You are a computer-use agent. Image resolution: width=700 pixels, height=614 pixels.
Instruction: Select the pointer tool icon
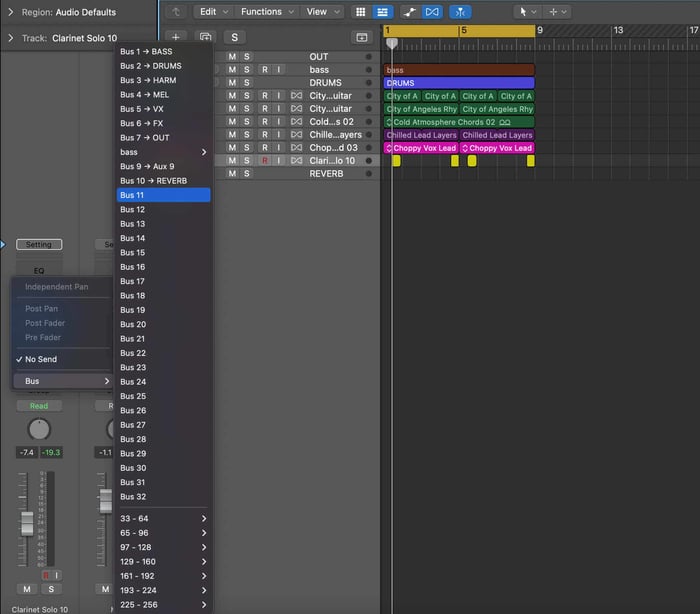[523, 12]
